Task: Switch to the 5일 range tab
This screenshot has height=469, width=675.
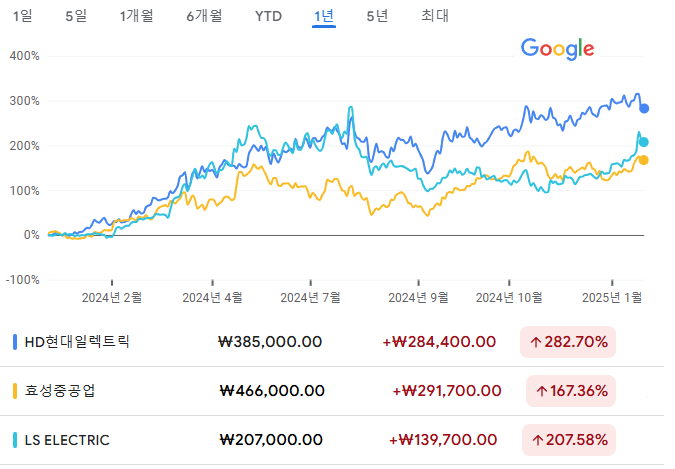Action: 76,16
